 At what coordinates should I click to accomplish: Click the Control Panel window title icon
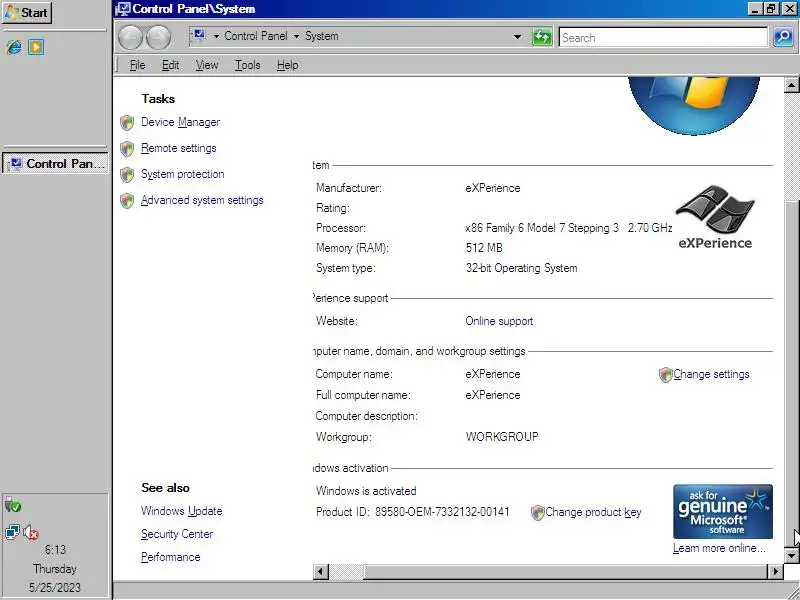click(123, 9)
